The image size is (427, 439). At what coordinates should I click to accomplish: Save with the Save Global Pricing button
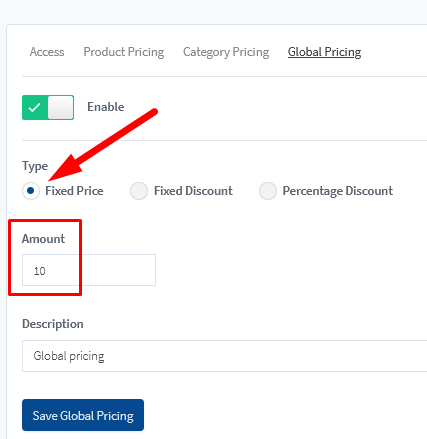pyautogui.click(x=83, y=415)
